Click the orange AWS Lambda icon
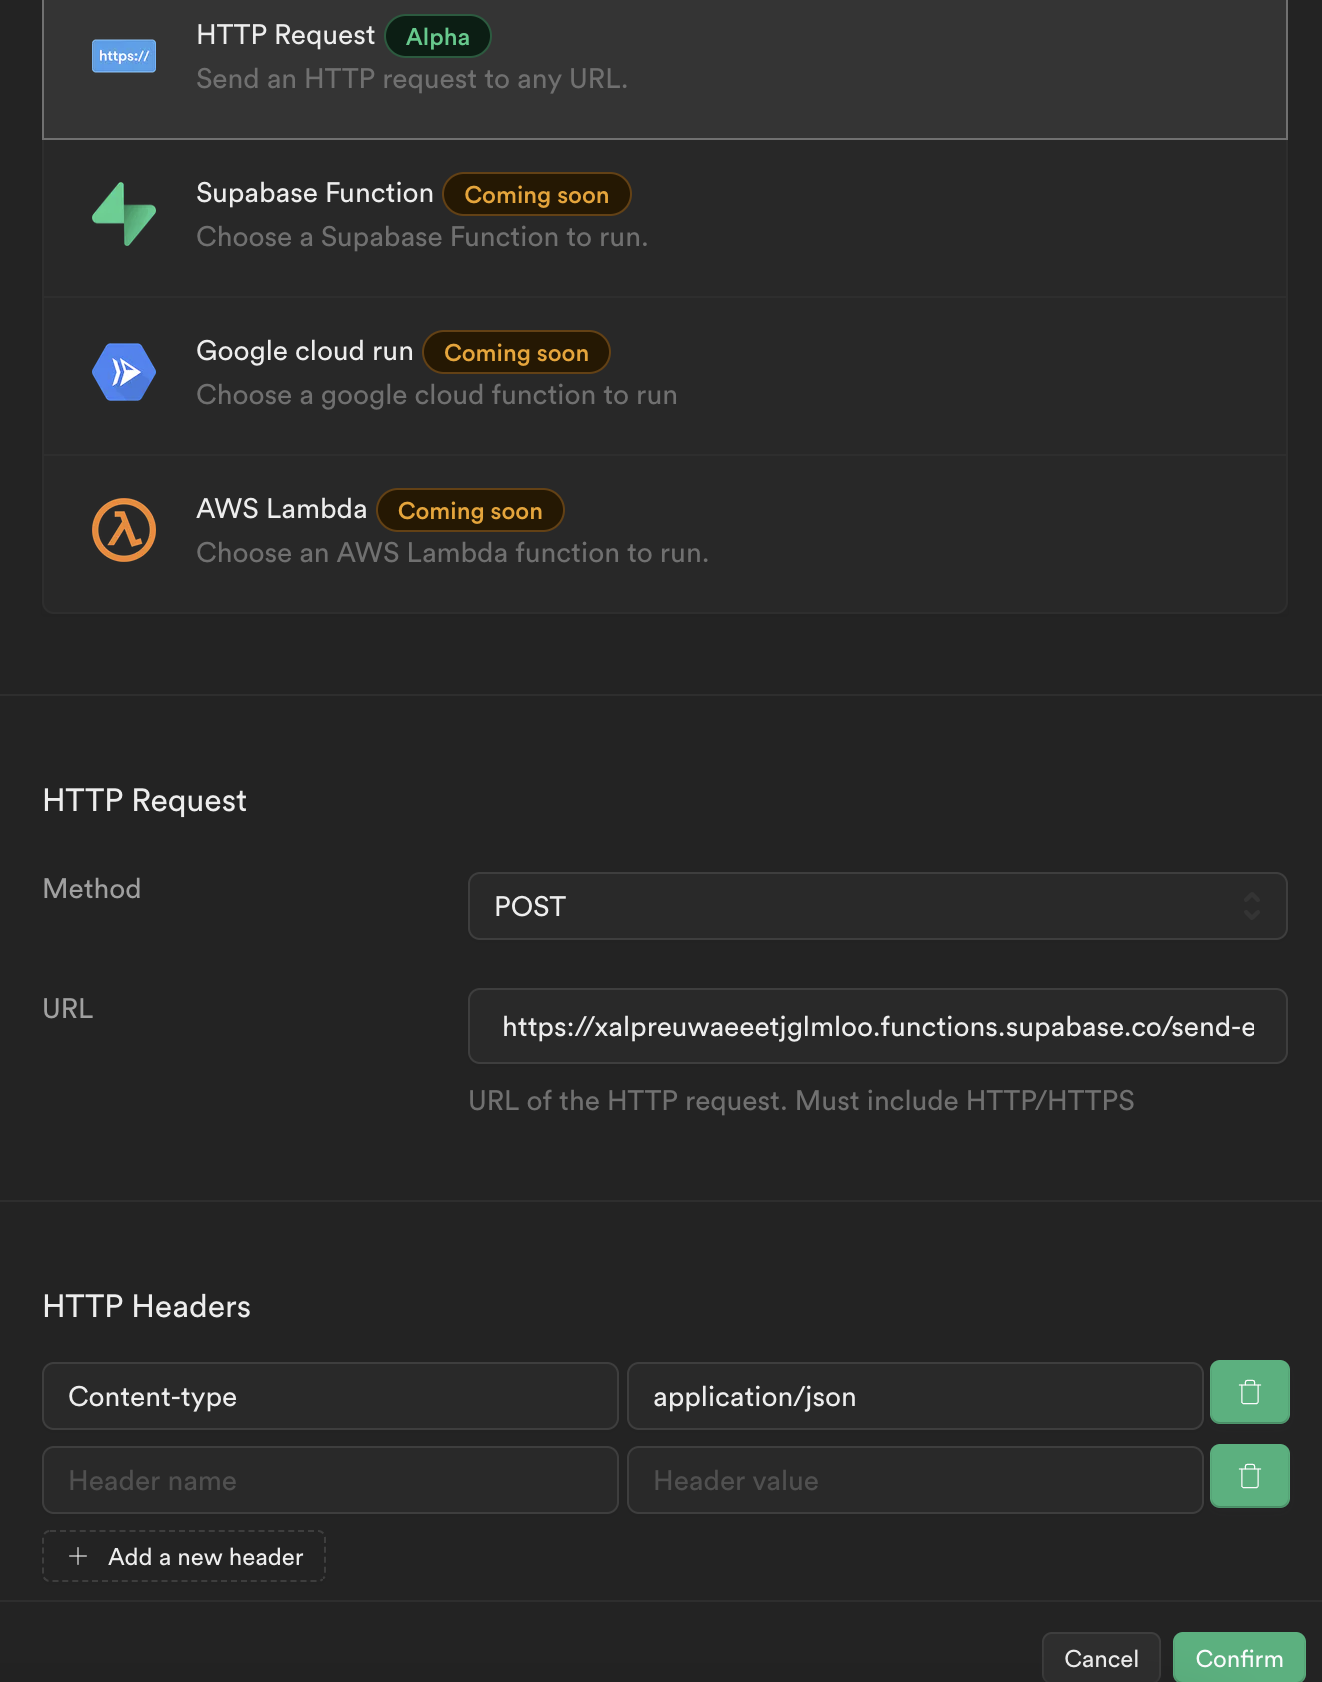1322x1682 pixels. tap(124, 530)
